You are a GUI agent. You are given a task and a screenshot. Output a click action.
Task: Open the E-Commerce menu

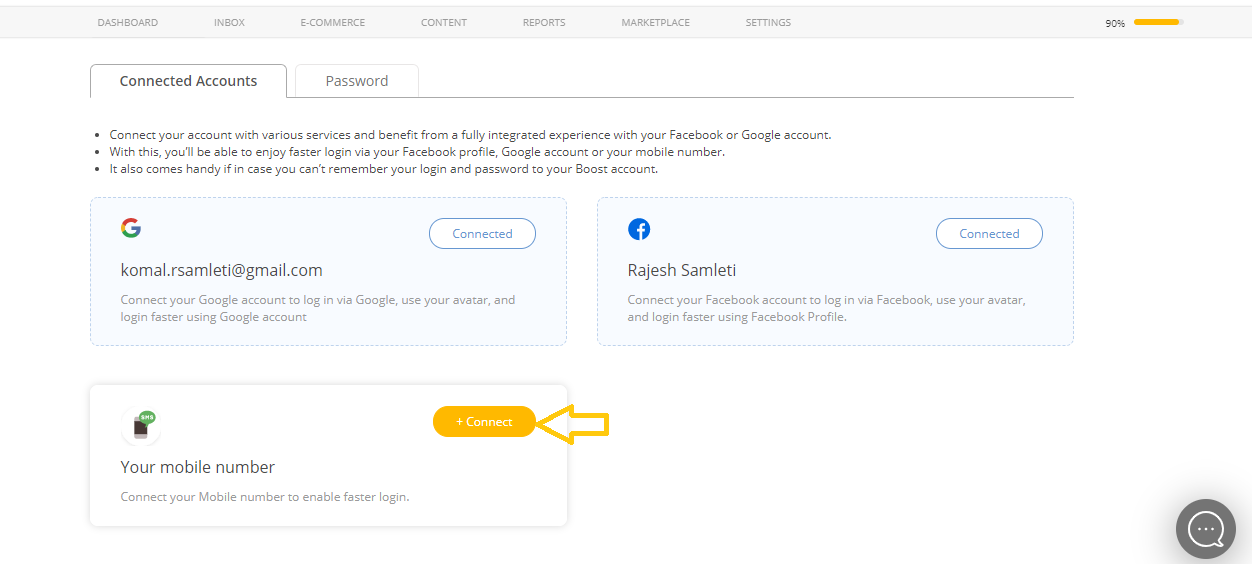coord(332,22)
